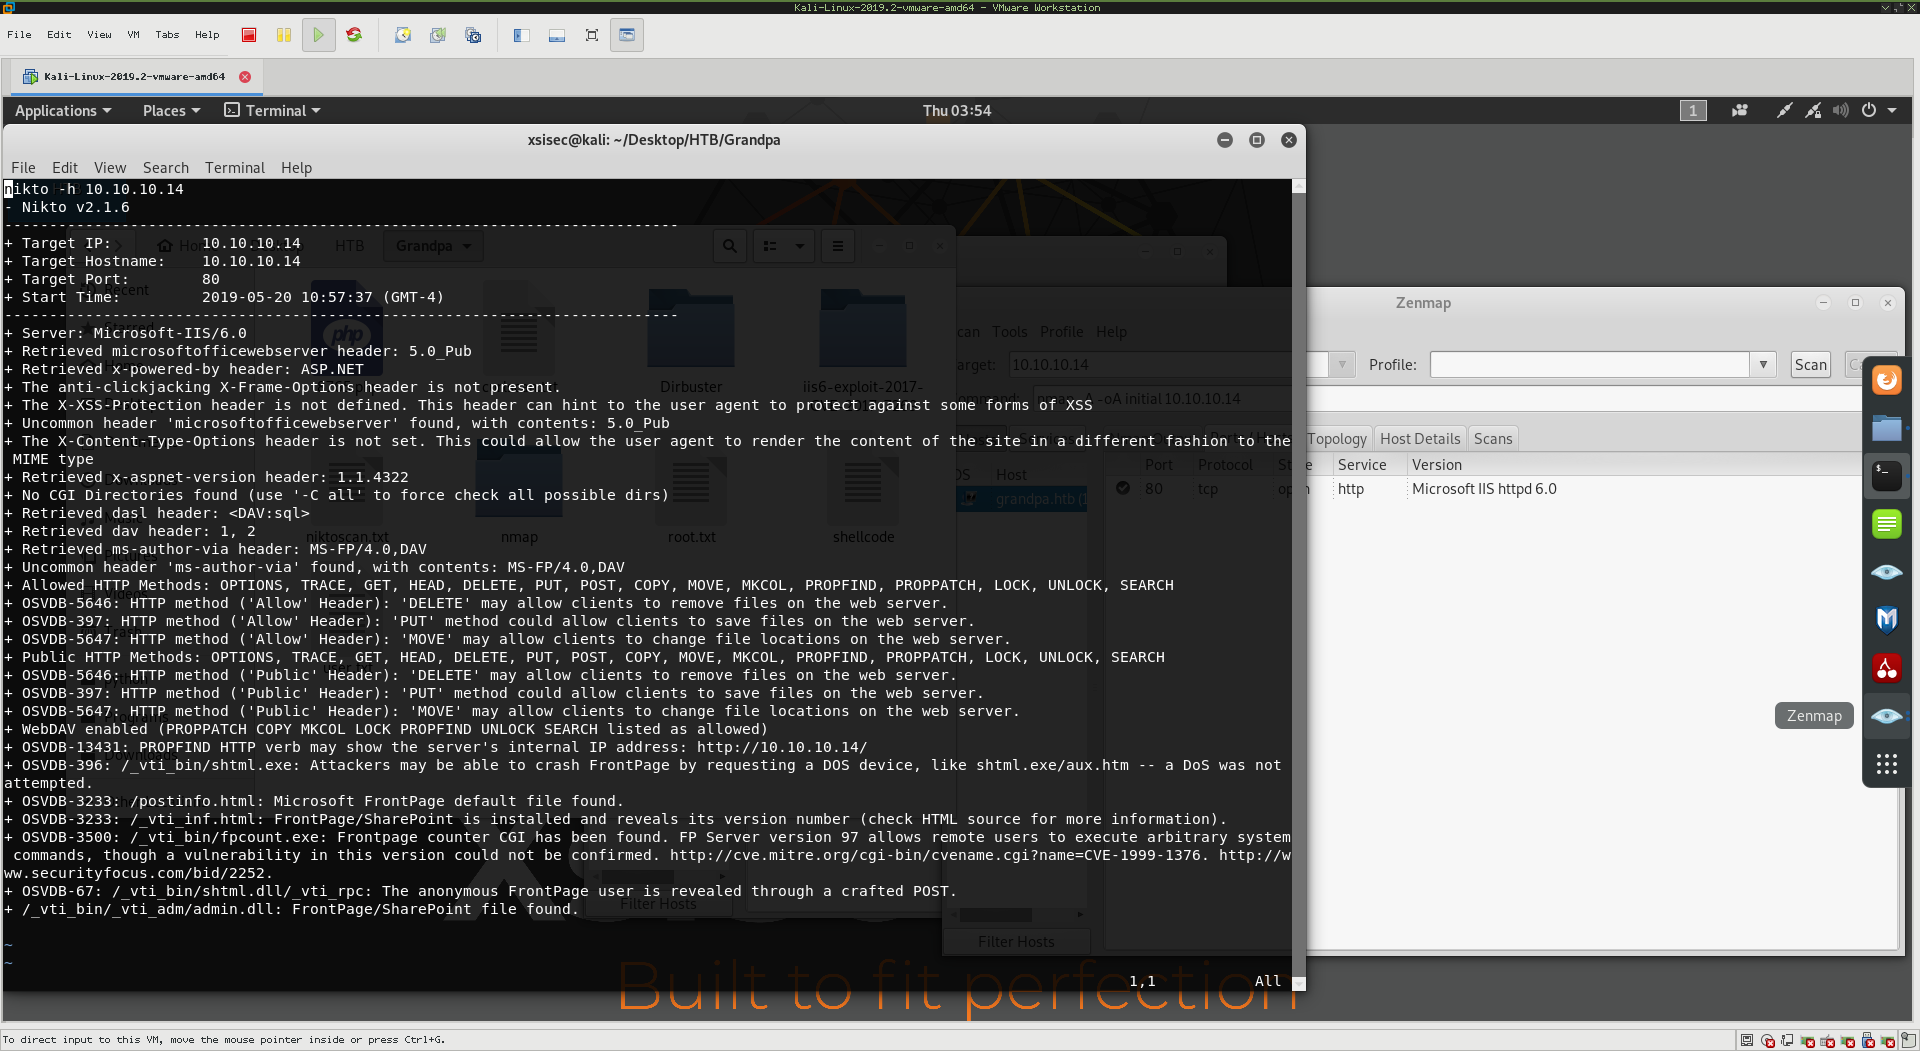Click the Zenmap window title bar
The width and height of the screenshot is (1920, 1051).
point(1423,303)
